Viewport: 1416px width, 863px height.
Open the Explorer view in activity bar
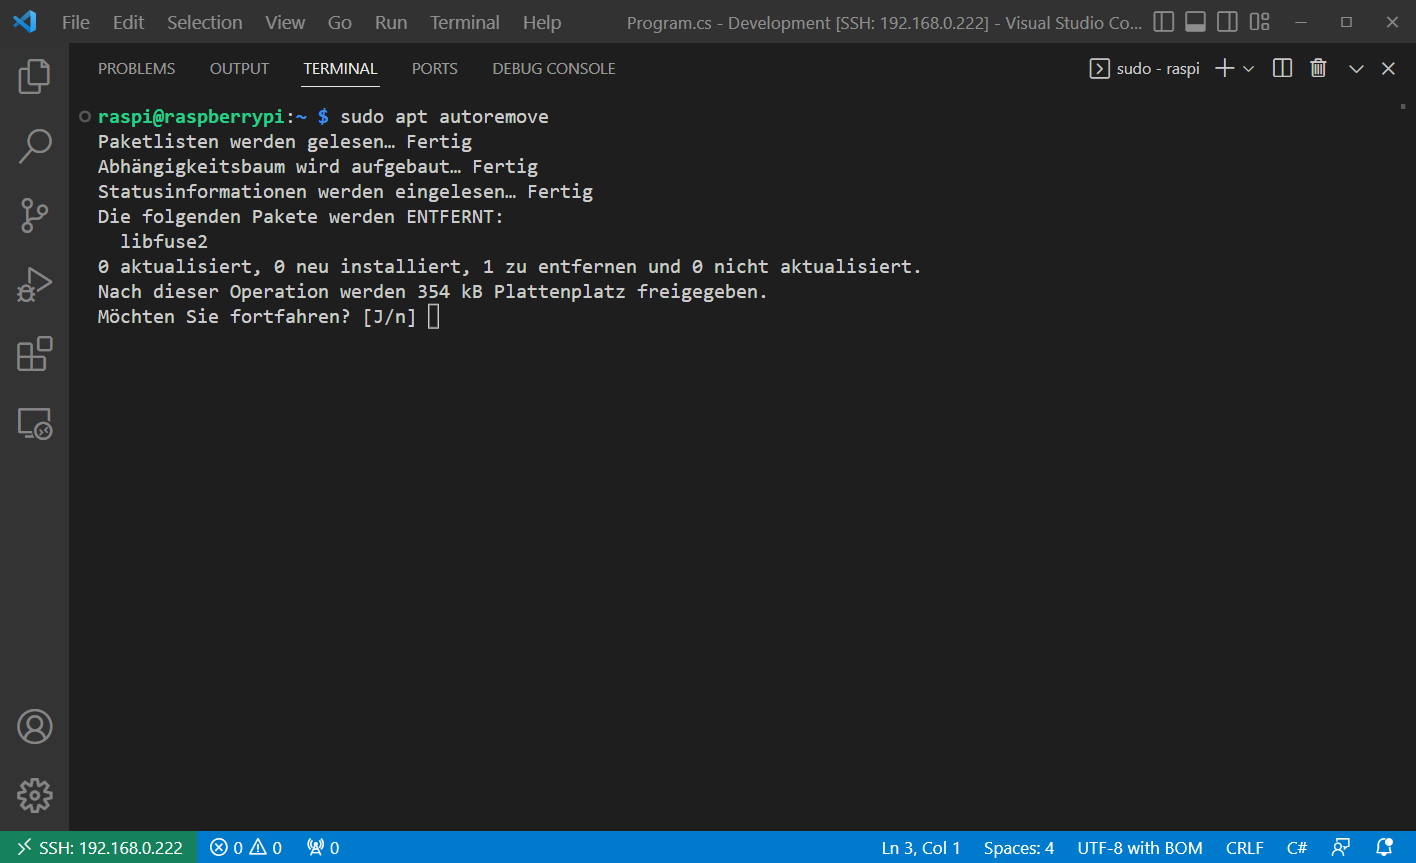[34, 77]
